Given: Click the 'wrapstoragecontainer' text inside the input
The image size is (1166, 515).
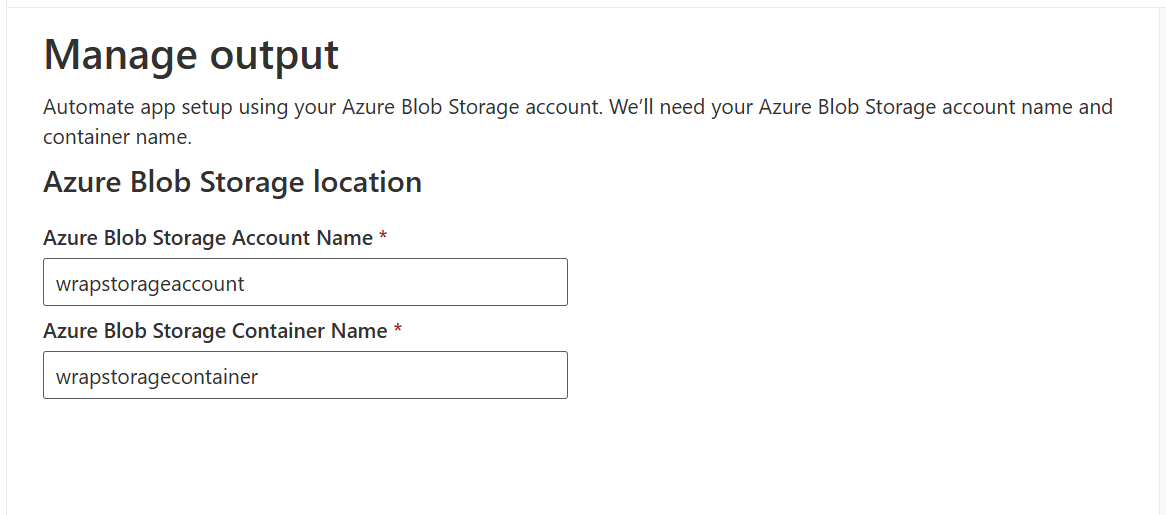Looking at the screenshot, I should click(157, 377).
